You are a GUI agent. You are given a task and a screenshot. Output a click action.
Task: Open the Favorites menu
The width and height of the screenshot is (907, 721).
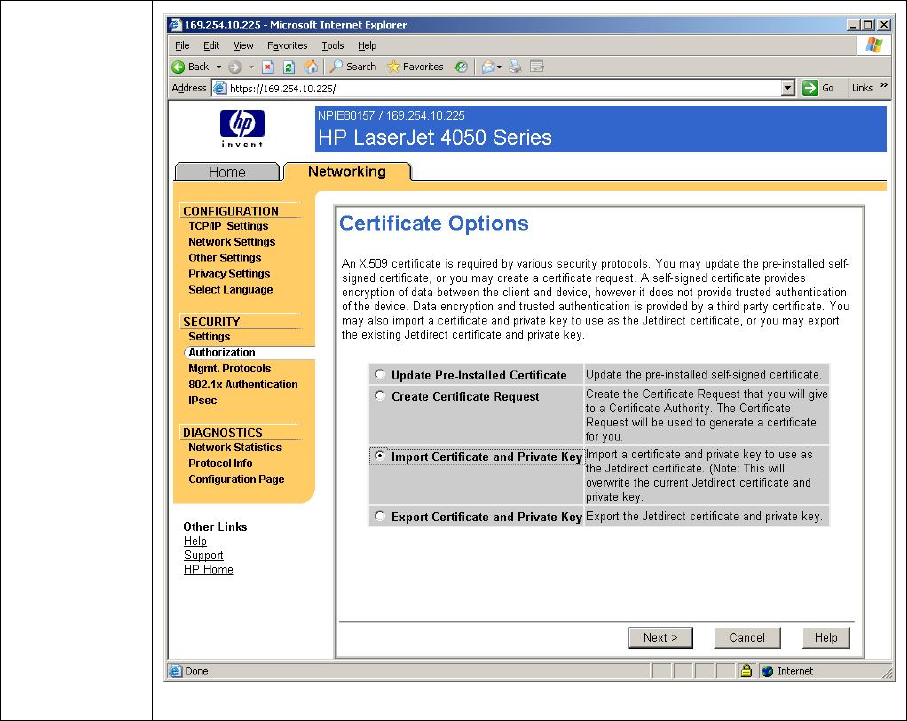pyautogui.click(x=287, y=46)
